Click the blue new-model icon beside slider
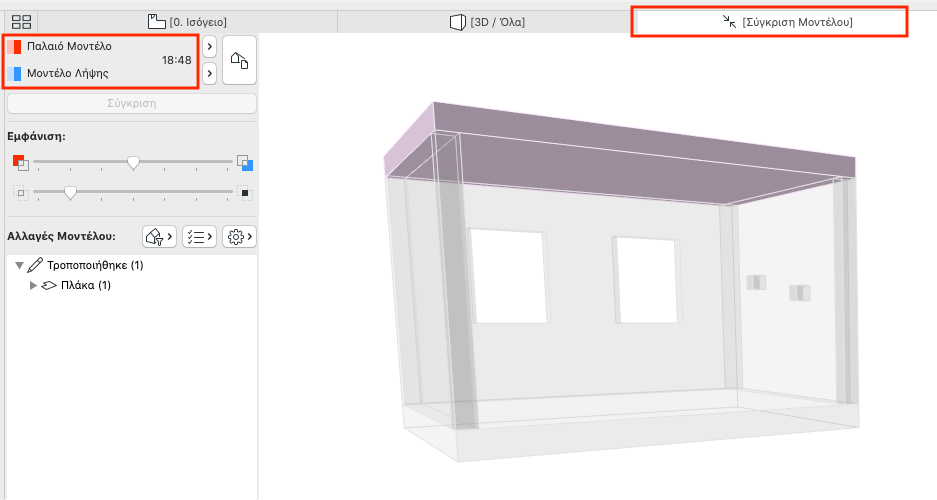The height and width of the screenshot is (500, 937). coord(245,162)
